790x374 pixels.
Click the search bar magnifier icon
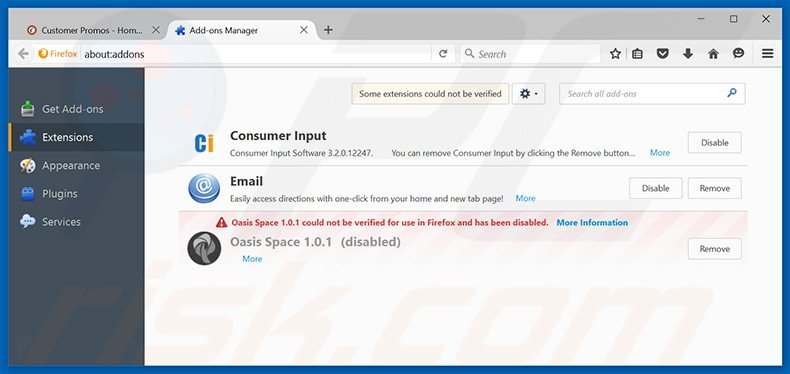tap(470, 53)
